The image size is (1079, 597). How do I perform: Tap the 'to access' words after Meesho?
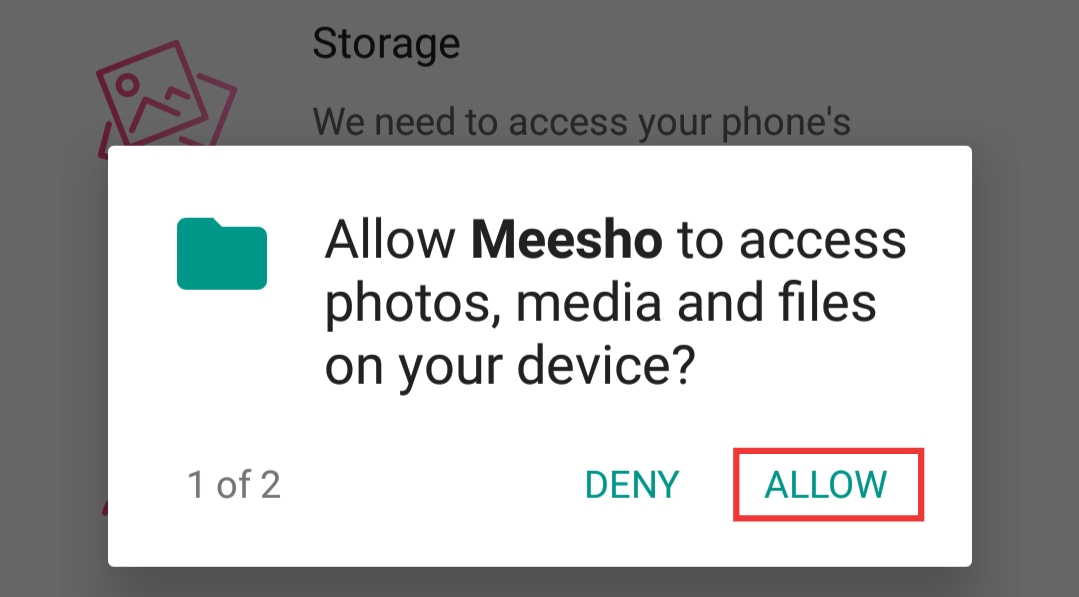(791, 241)
